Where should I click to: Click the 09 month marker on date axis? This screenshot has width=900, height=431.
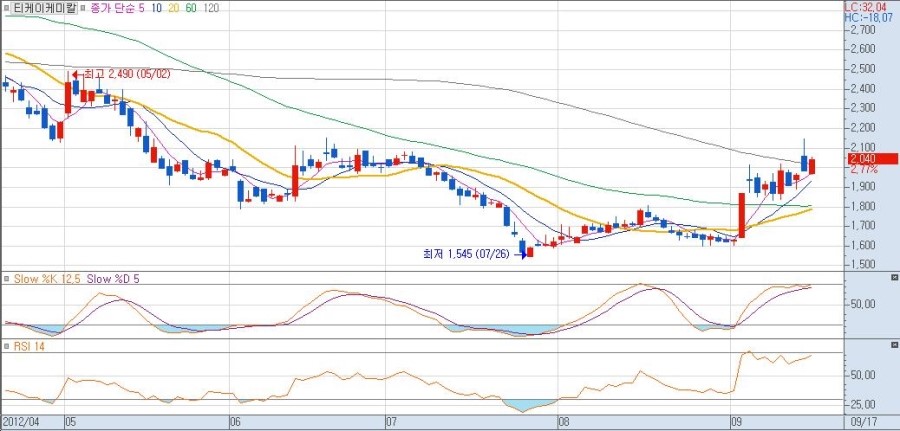click(736, 422)
